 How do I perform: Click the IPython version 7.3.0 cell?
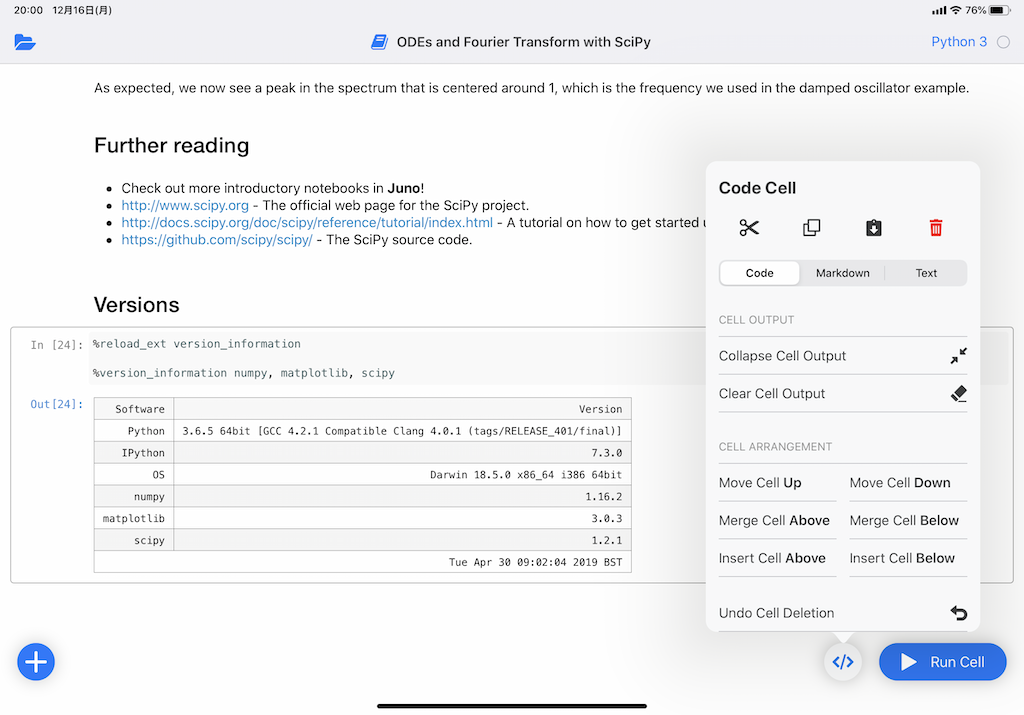(x=402, y=453)
